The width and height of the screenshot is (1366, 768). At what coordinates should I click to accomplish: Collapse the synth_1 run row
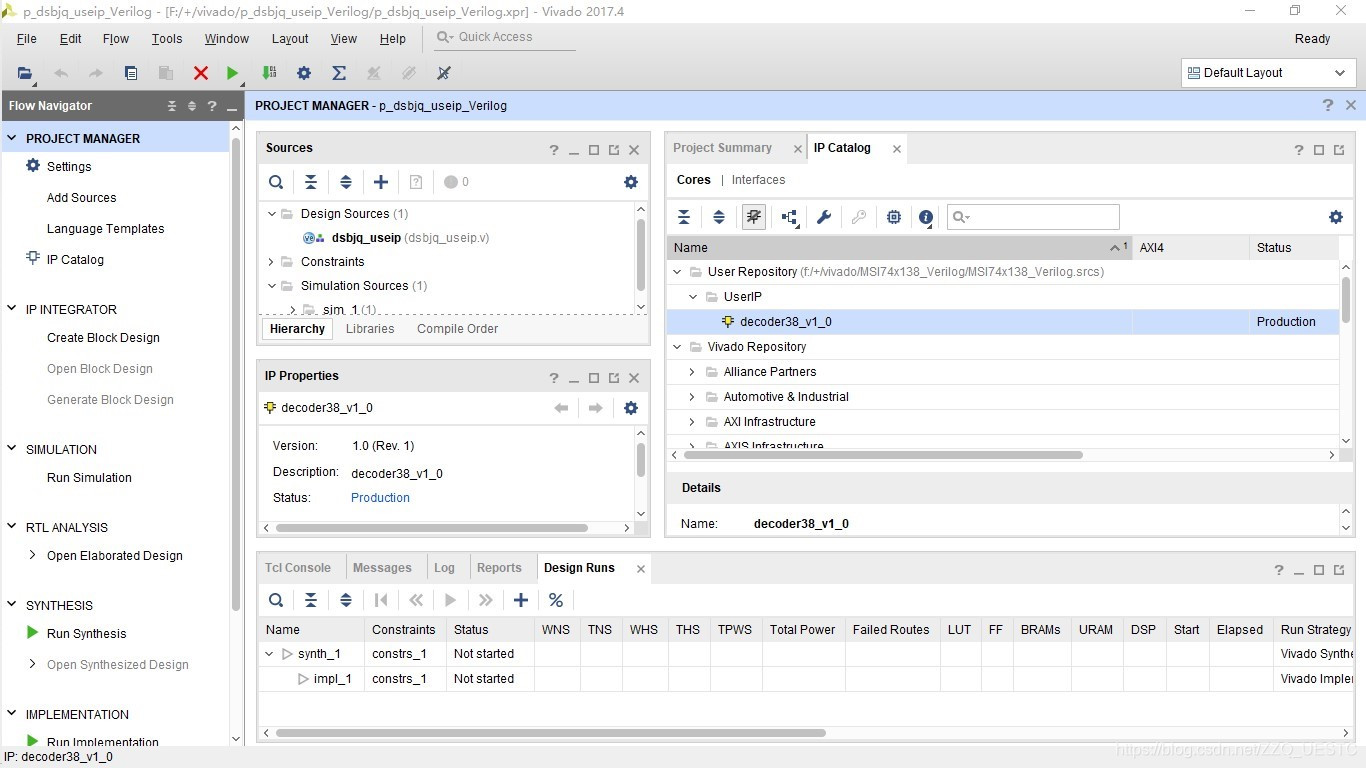click(x=269, y=654)
